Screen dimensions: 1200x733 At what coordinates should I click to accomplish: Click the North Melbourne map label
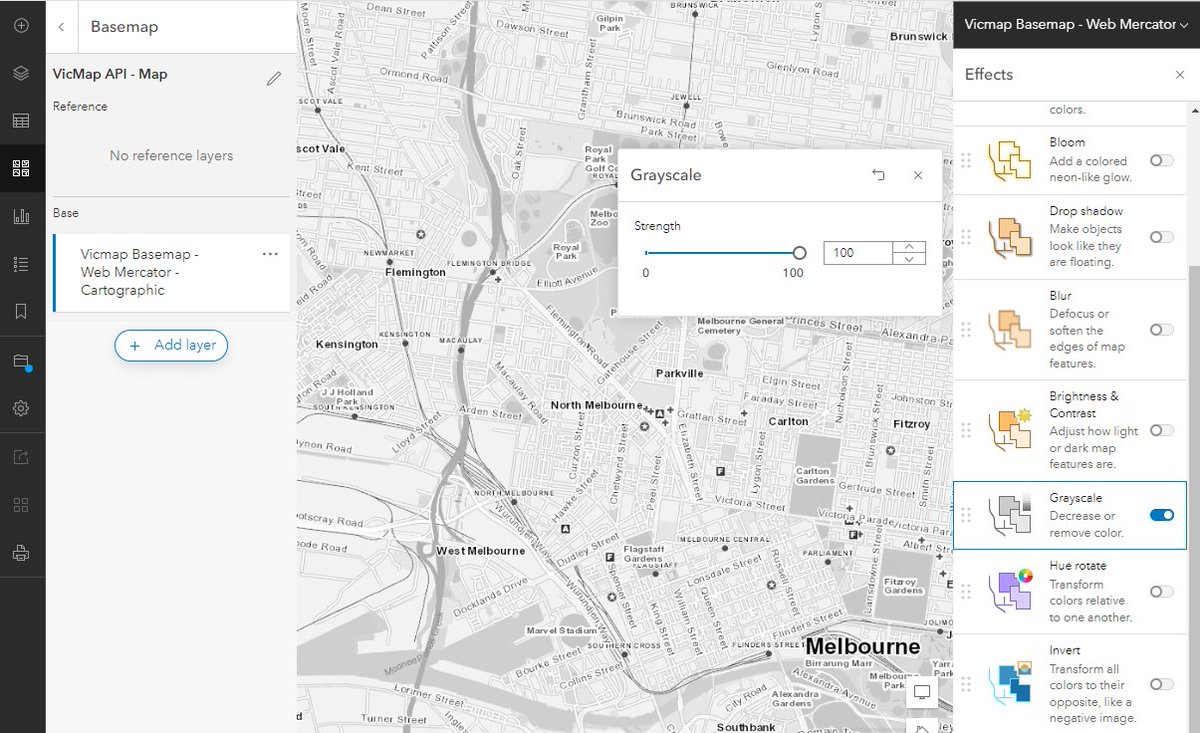point(596,405)
